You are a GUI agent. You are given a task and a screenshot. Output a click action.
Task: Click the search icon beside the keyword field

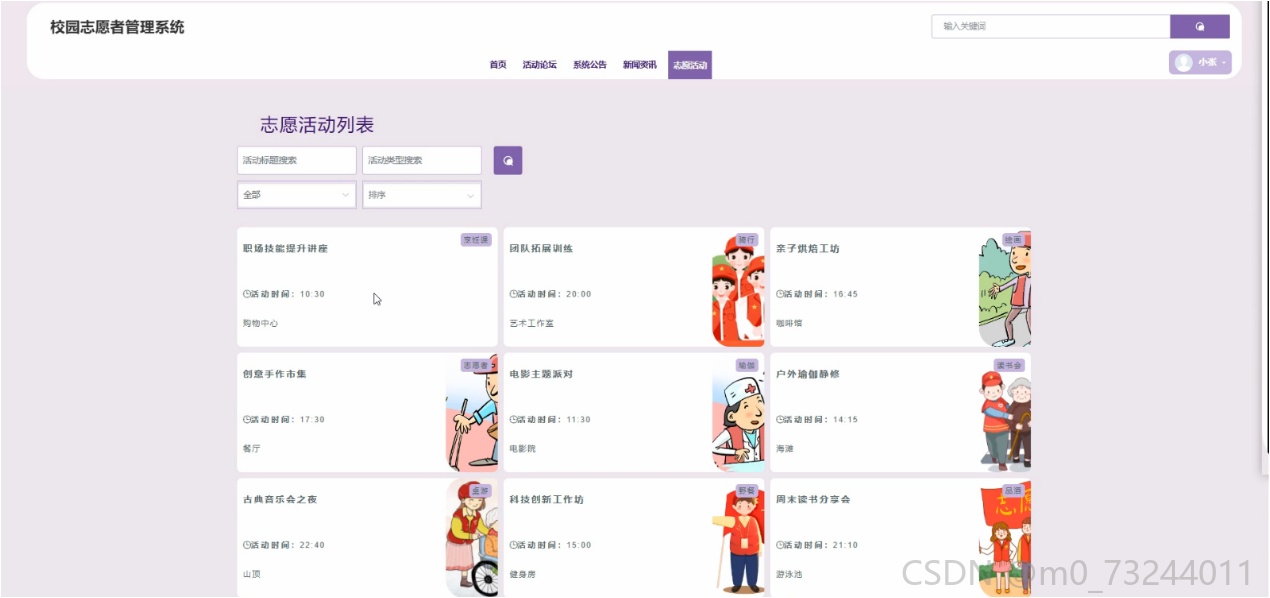coord(1199,27)
